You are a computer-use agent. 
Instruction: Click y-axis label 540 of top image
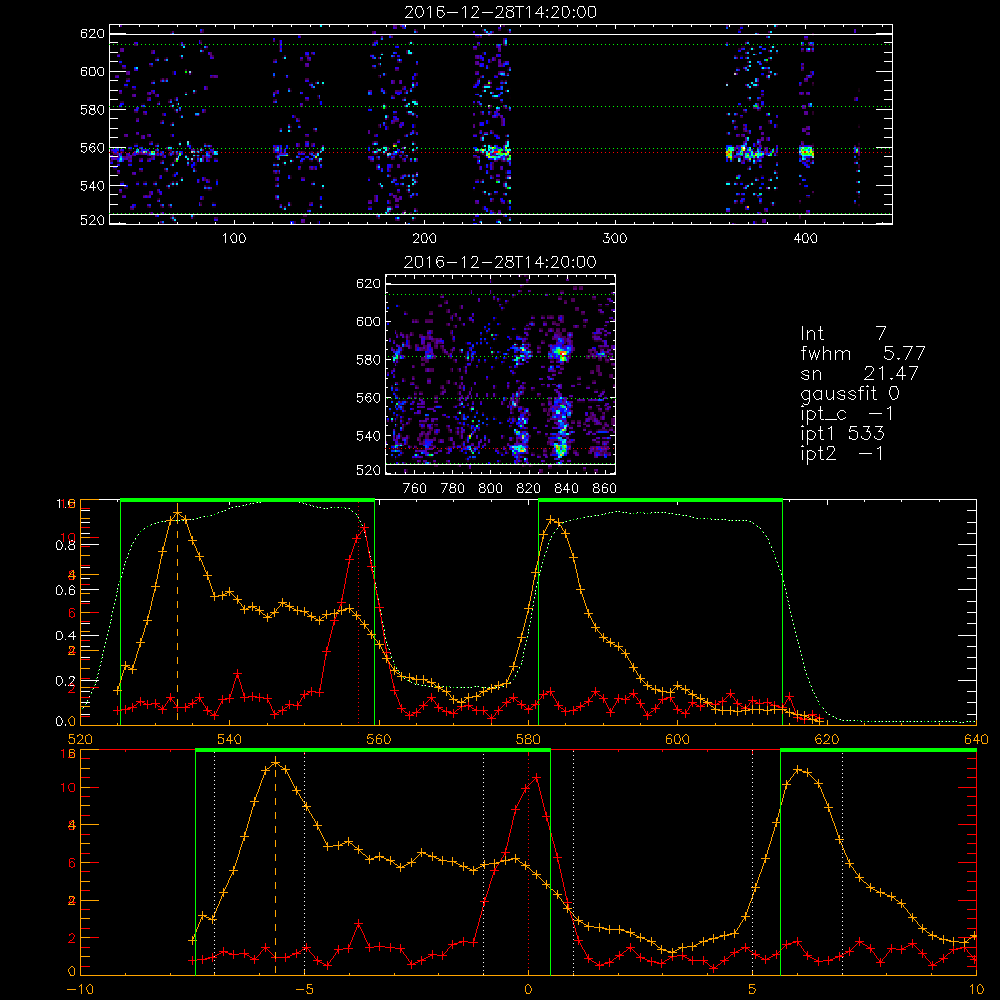92,186
